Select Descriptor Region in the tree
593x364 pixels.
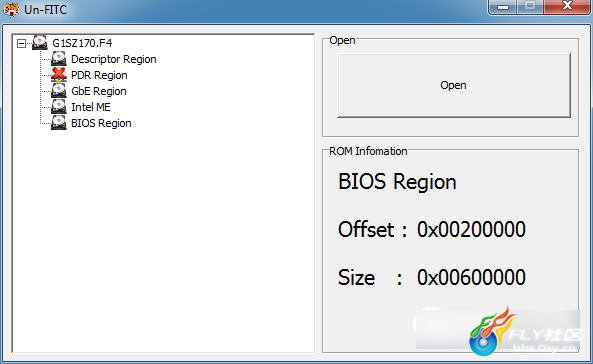pos(113,59)
